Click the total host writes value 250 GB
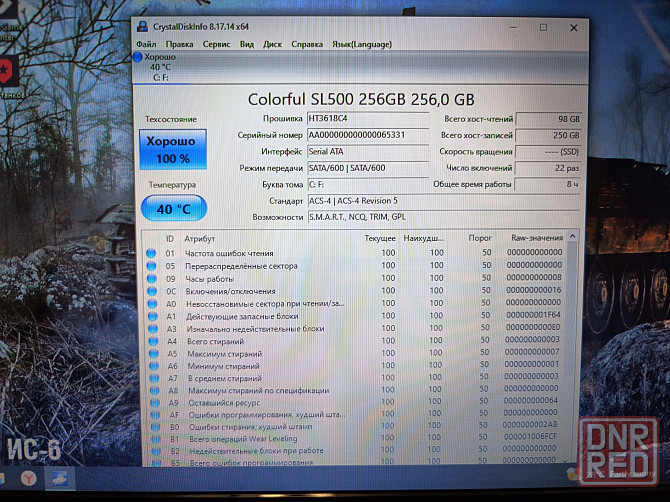The image size is (670, 502). pos(548,135)
